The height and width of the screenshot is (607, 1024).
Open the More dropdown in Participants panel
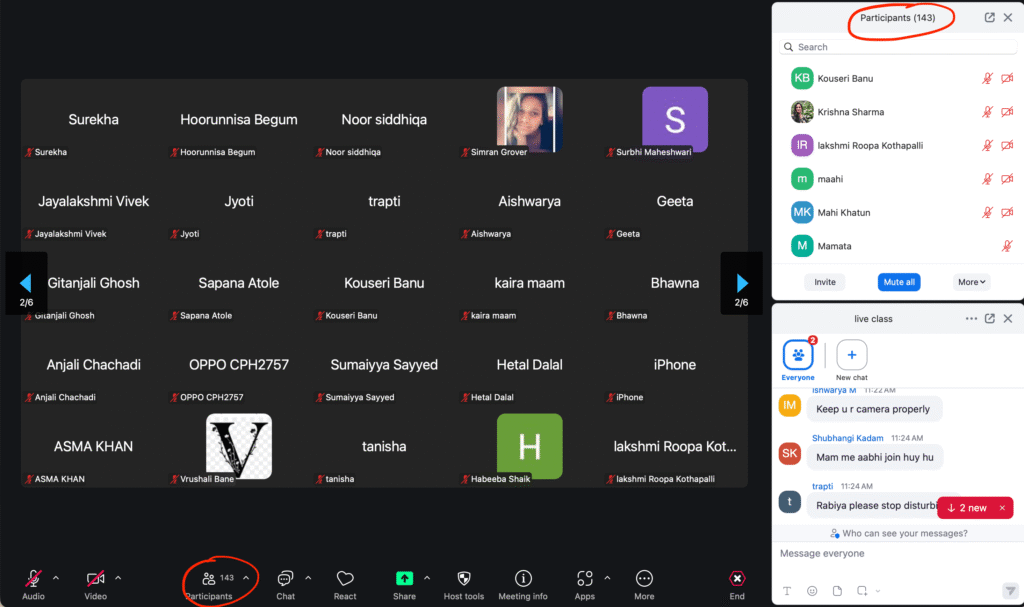point(971,282)
